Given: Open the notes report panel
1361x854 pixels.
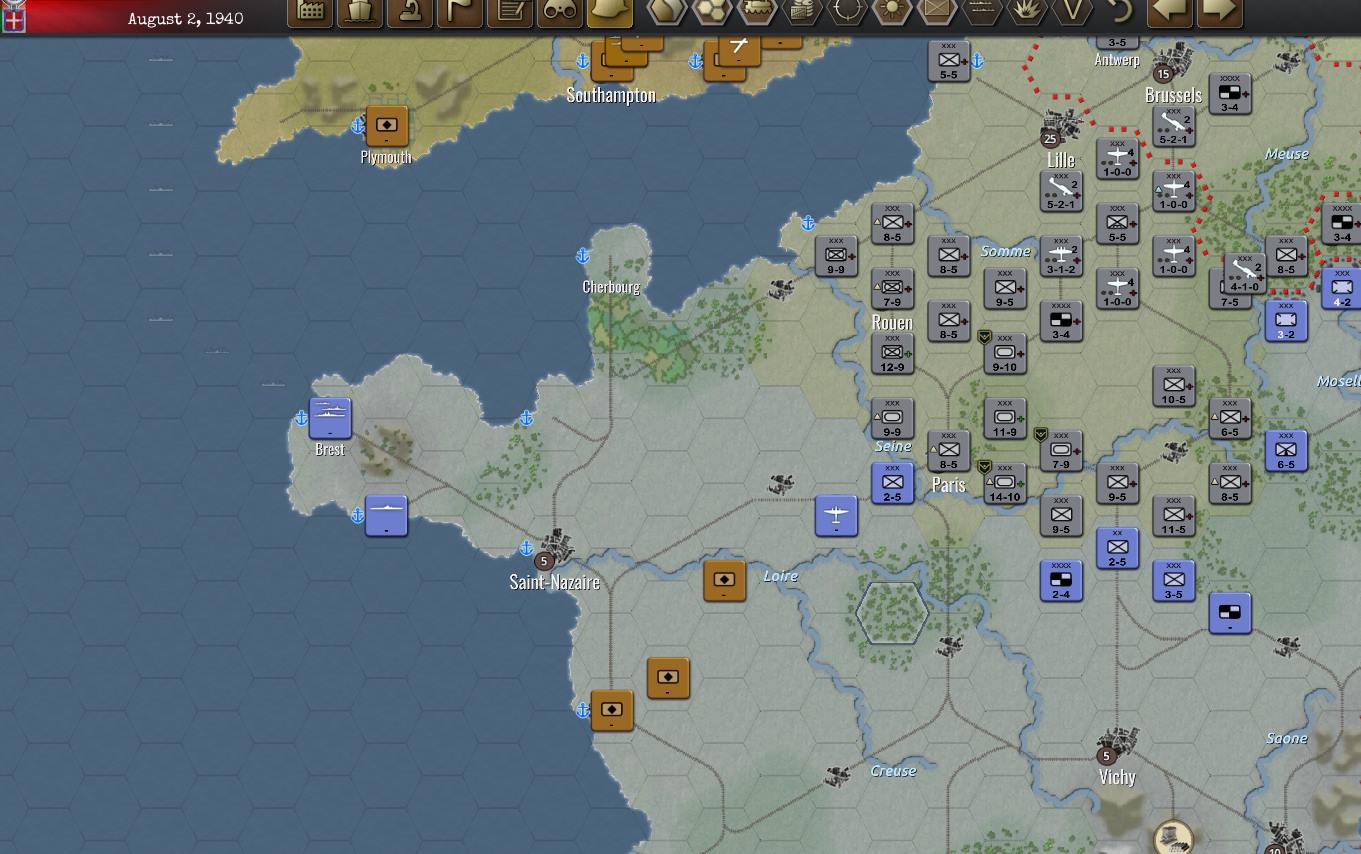Looking at the screenshot, I should pyautogui.click(x=510, y=12).
